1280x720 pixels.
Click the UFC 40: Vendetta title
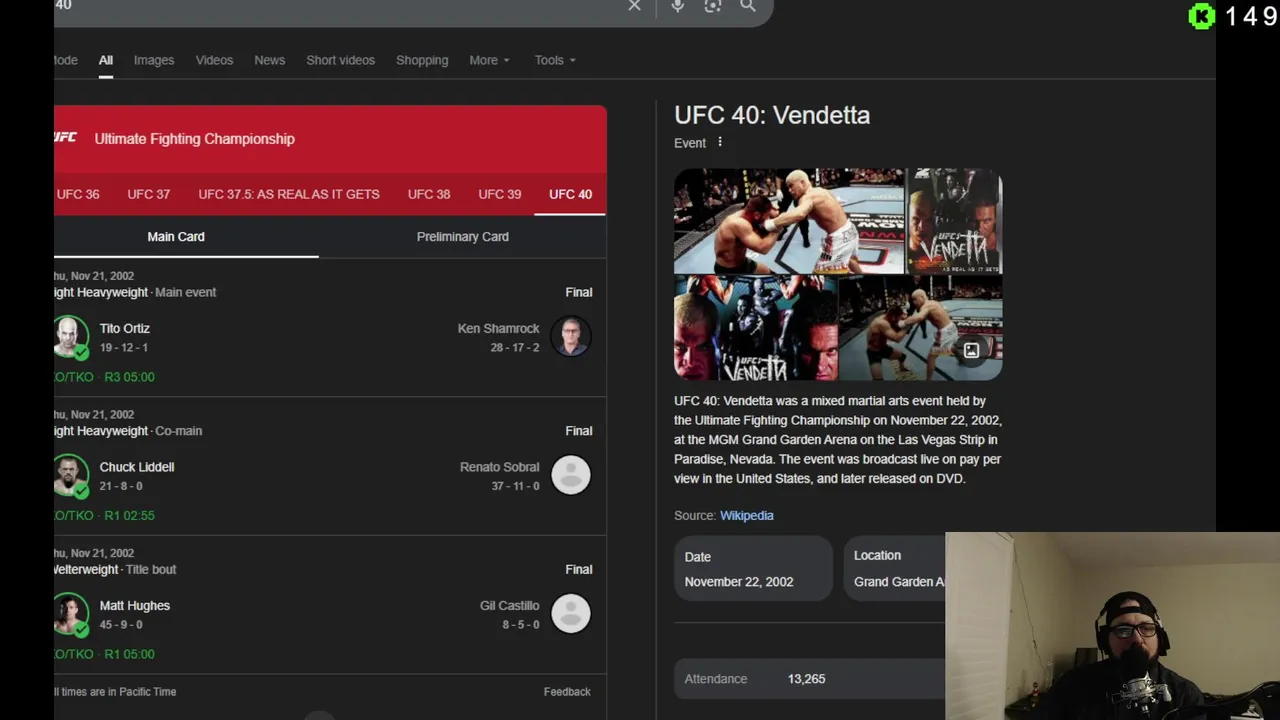[x=772, y=115]
